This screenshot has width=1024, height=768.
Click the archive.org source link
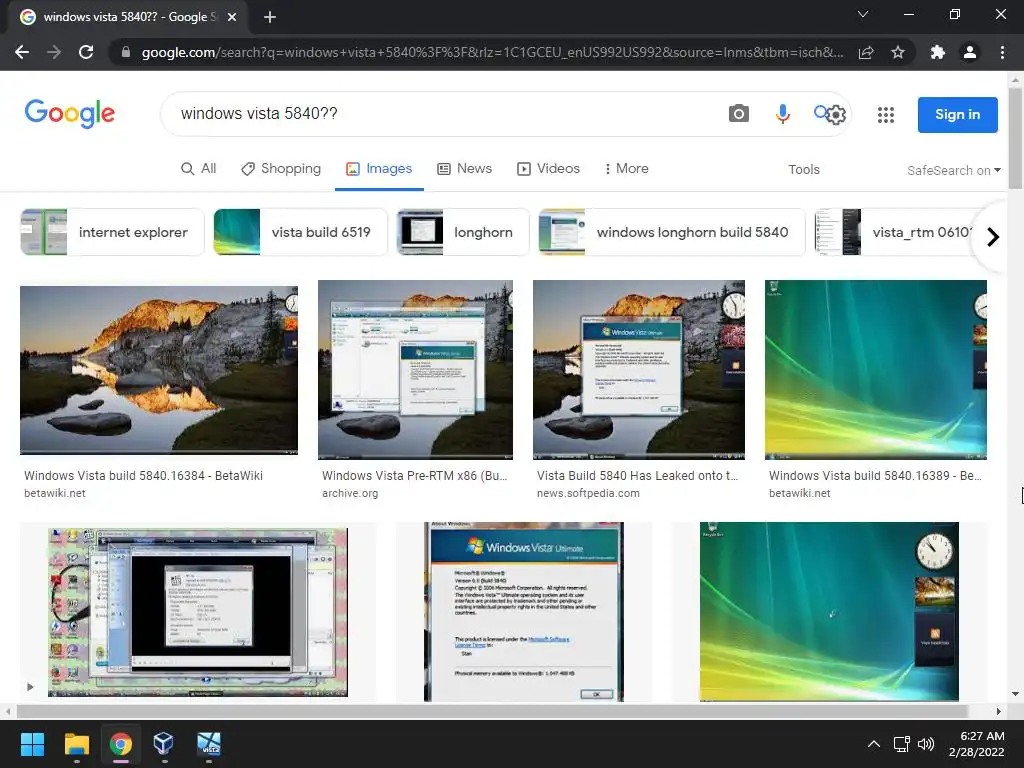350,493
